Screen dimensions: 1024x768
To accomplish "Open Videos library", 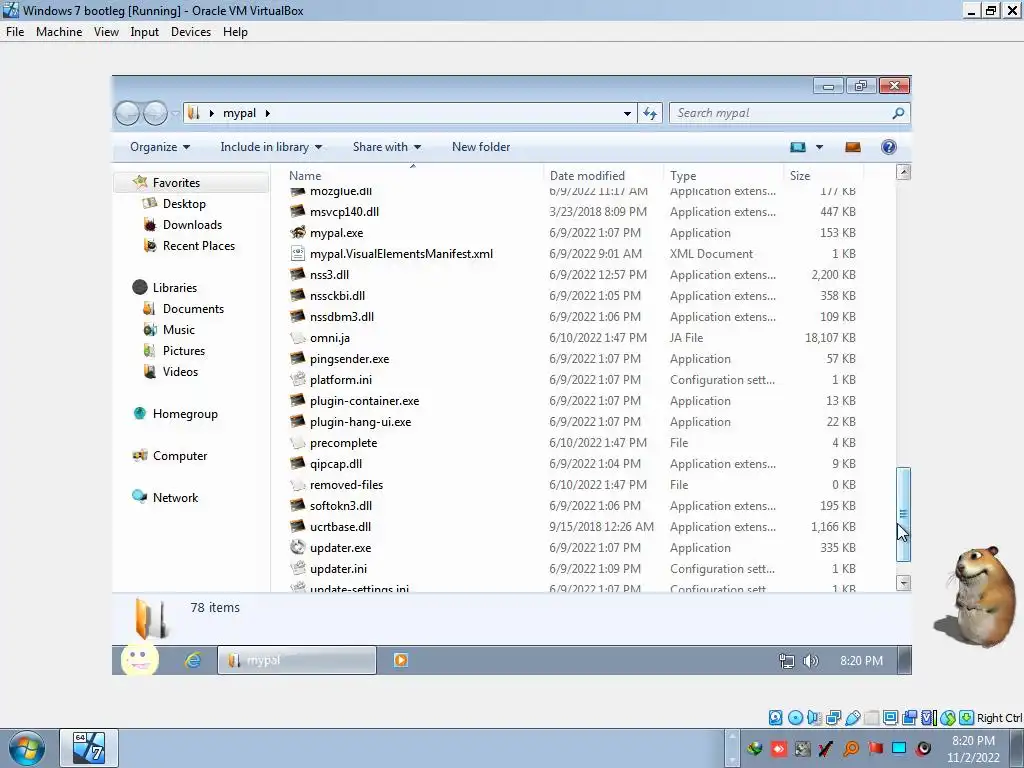I will (180, 372).
